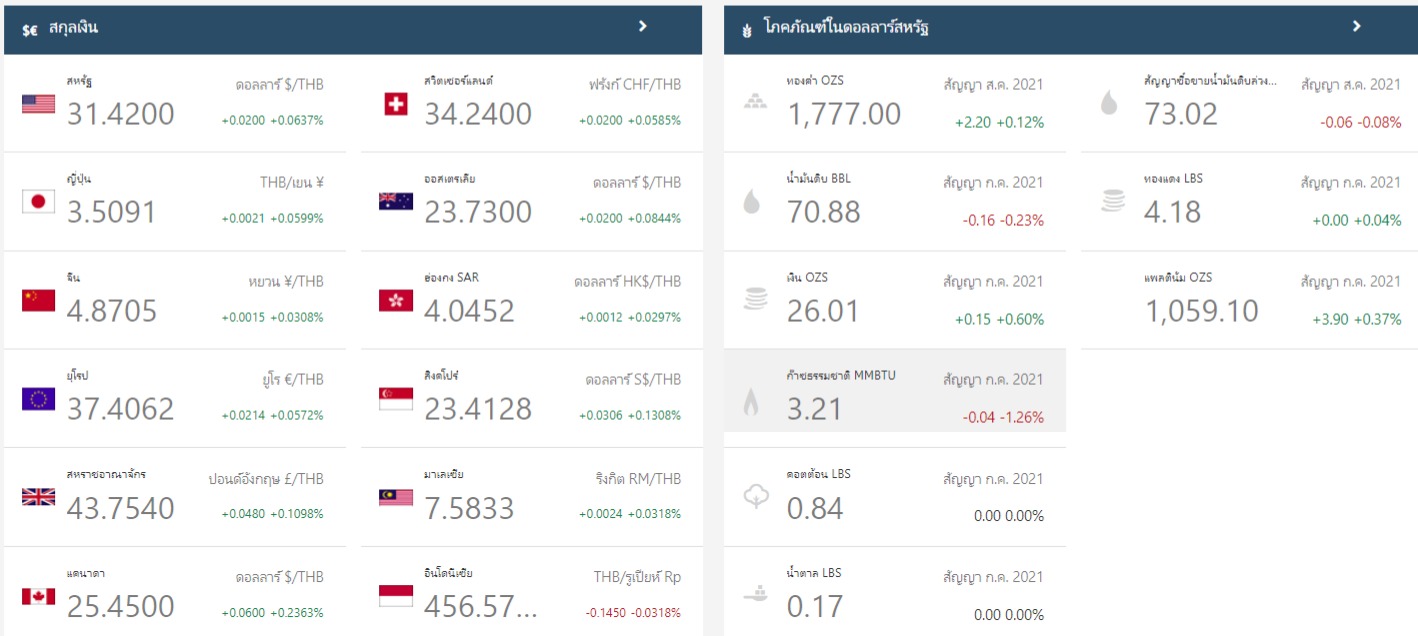Screen dimensions: 1418x636
Task: Click the Indonesia flag icon
Action: [x=396, y=596]
